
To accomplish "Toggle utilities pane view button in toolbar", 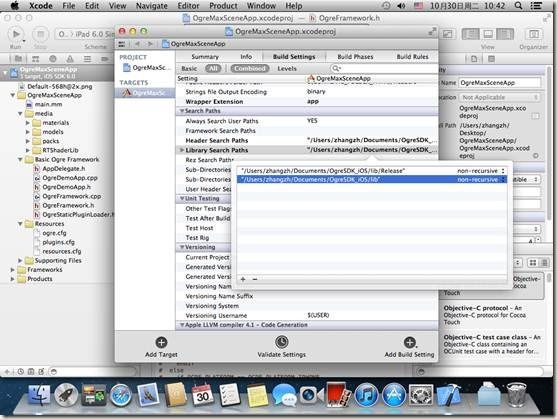I will [x=505, y=34].
